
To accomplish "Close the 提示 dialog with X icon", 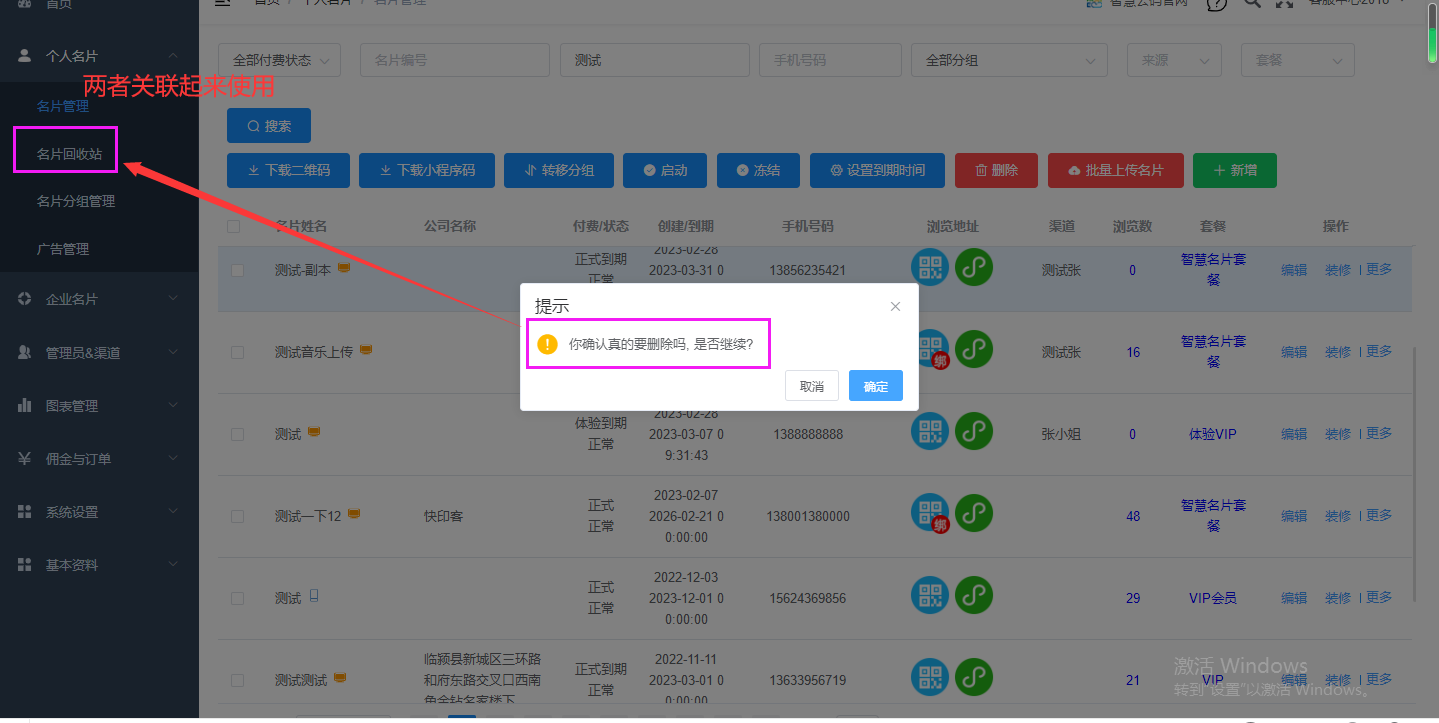I will tap(895, 307).
